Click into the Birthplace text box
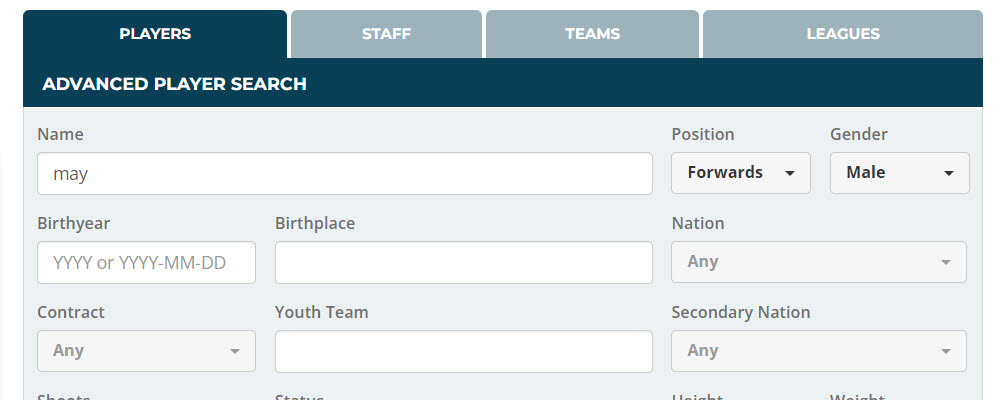This screenshot has height=400, width=1004. (x=463, y=262)
